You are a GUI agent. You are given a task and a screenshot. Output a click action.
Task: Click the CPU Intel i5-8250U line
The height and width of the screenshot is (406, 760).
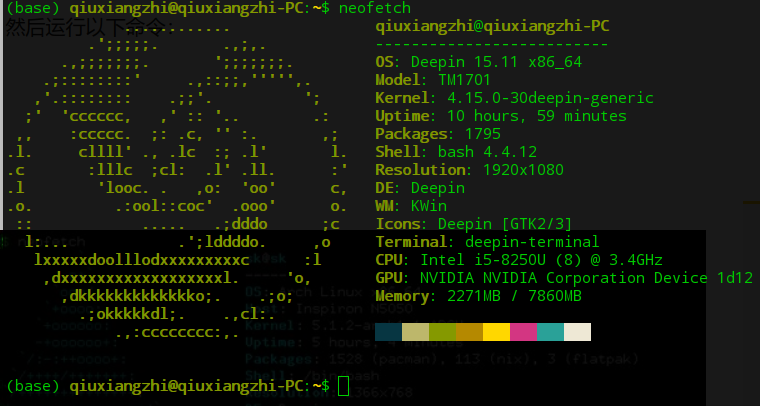519,260
